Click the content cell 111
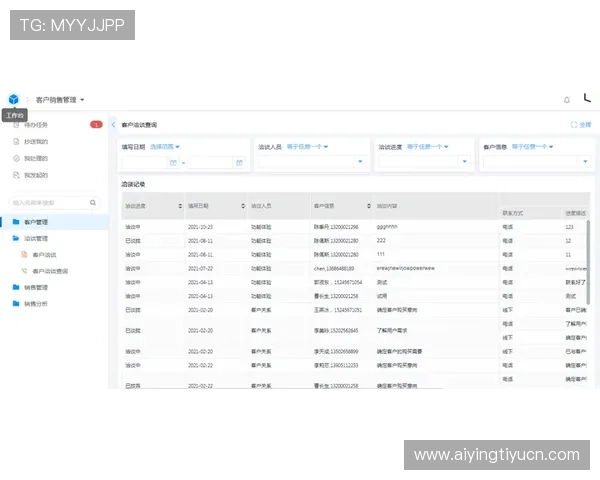The image size is (600, 480). (x=381, y=254)
